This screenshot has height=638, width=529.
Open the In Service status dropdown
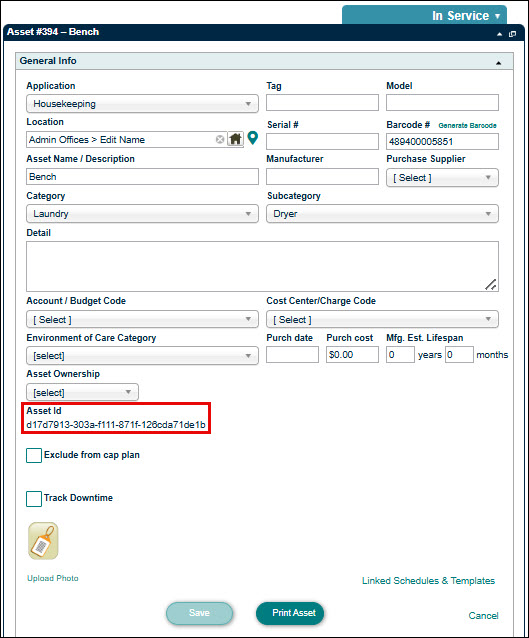(x=424, y=15)
